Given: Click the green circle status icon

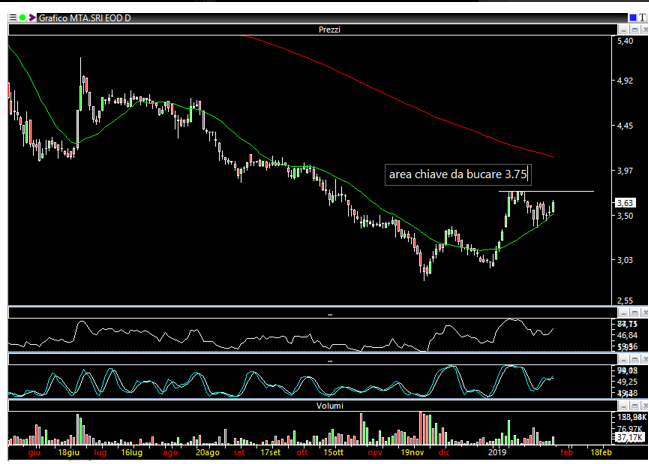Looking at the screenshot, I should click(22, 18).
